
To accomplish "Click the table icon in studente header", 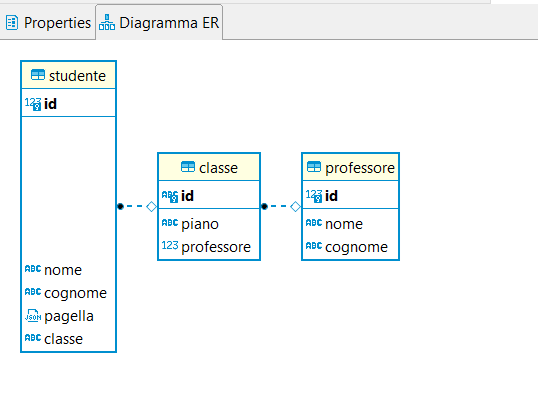I will point(38,75).
